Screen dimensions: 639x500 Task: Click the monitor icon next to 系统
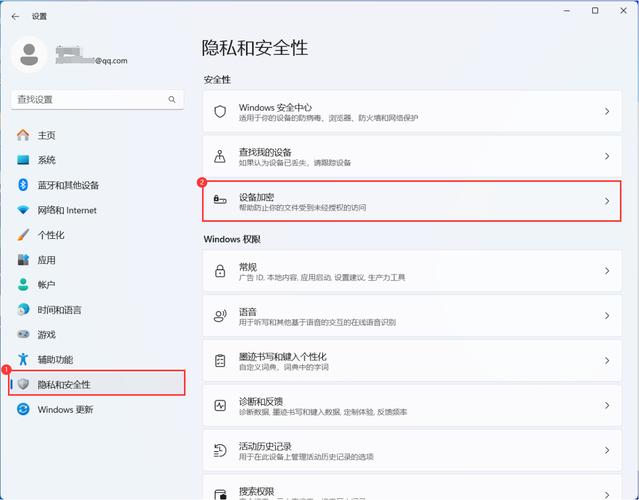(x=23, y=160)
